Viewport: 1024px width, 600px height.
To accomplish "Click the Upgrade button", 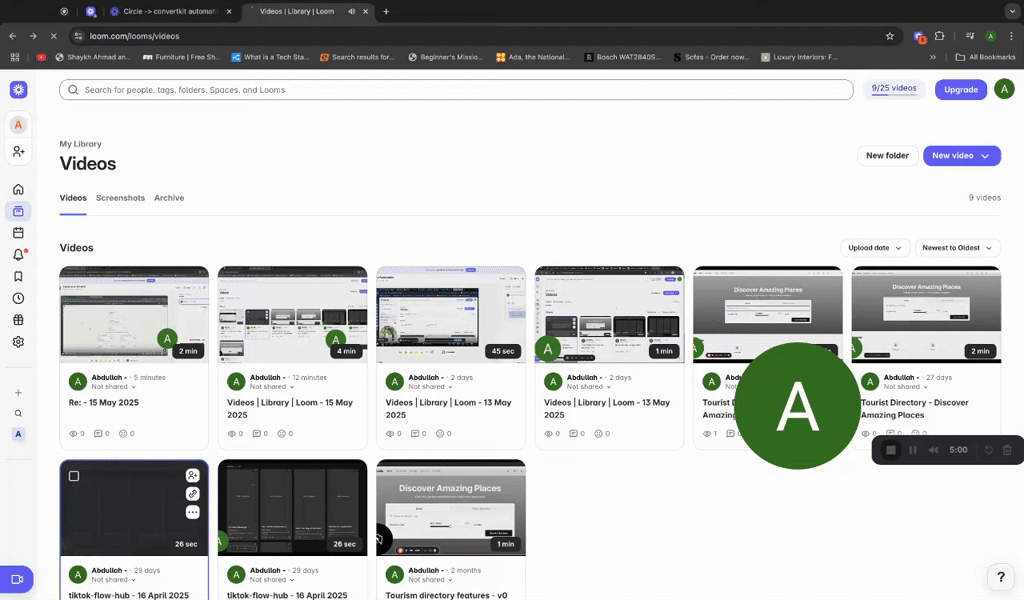I will click(960, 89).
